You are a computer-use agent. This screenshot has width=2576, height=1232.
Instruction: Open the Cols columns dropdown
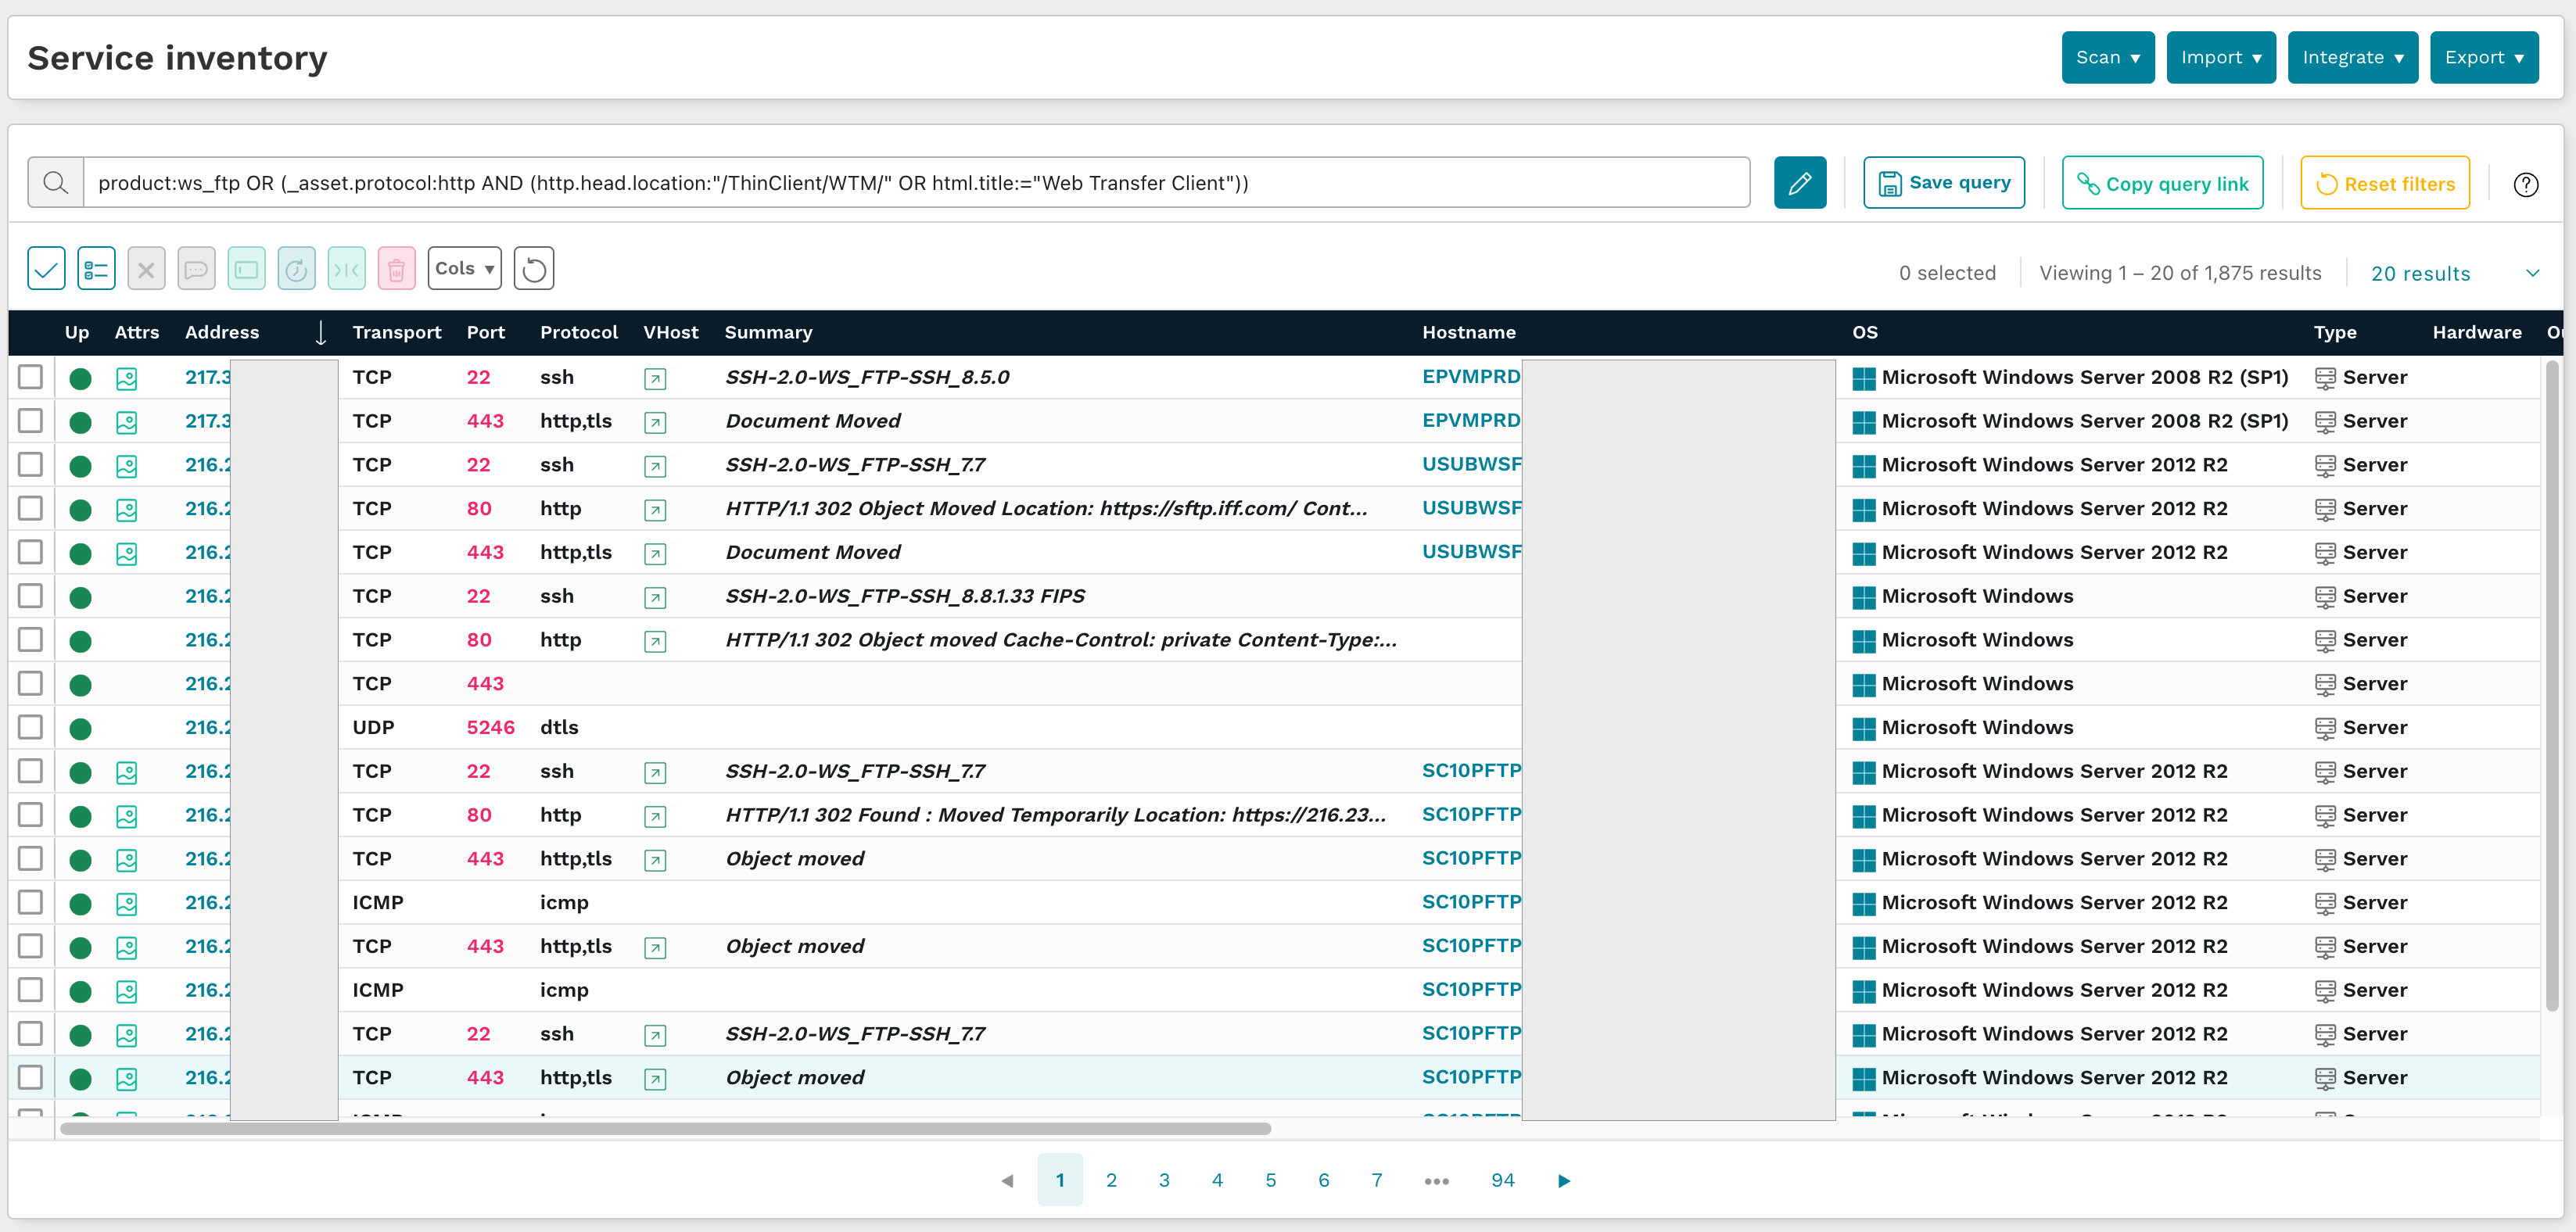tap(463, 268)
